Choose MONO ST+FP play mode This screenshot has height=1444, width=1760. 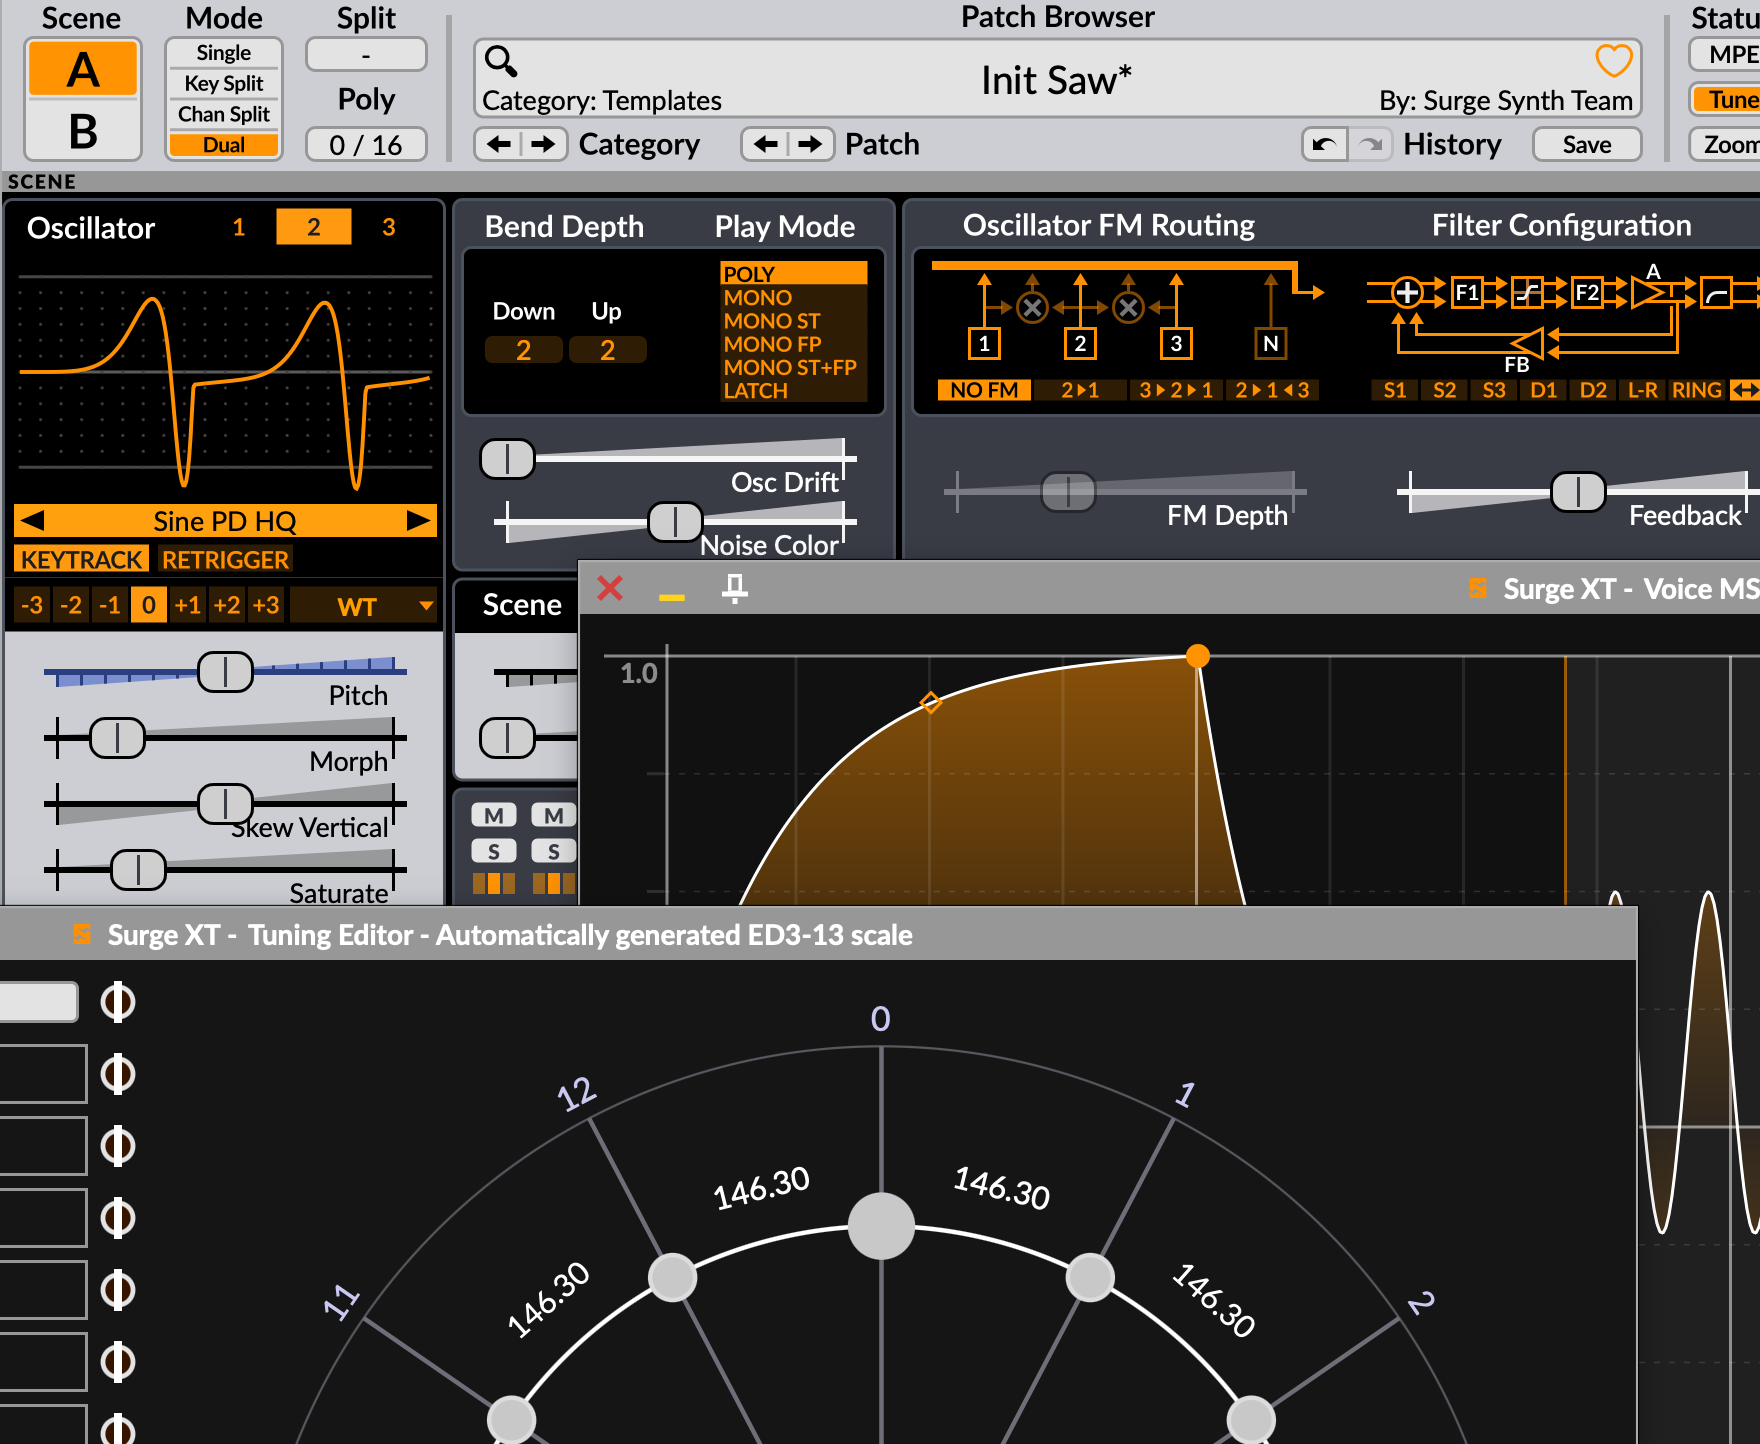pyautogui.click(x=791, y=367)
